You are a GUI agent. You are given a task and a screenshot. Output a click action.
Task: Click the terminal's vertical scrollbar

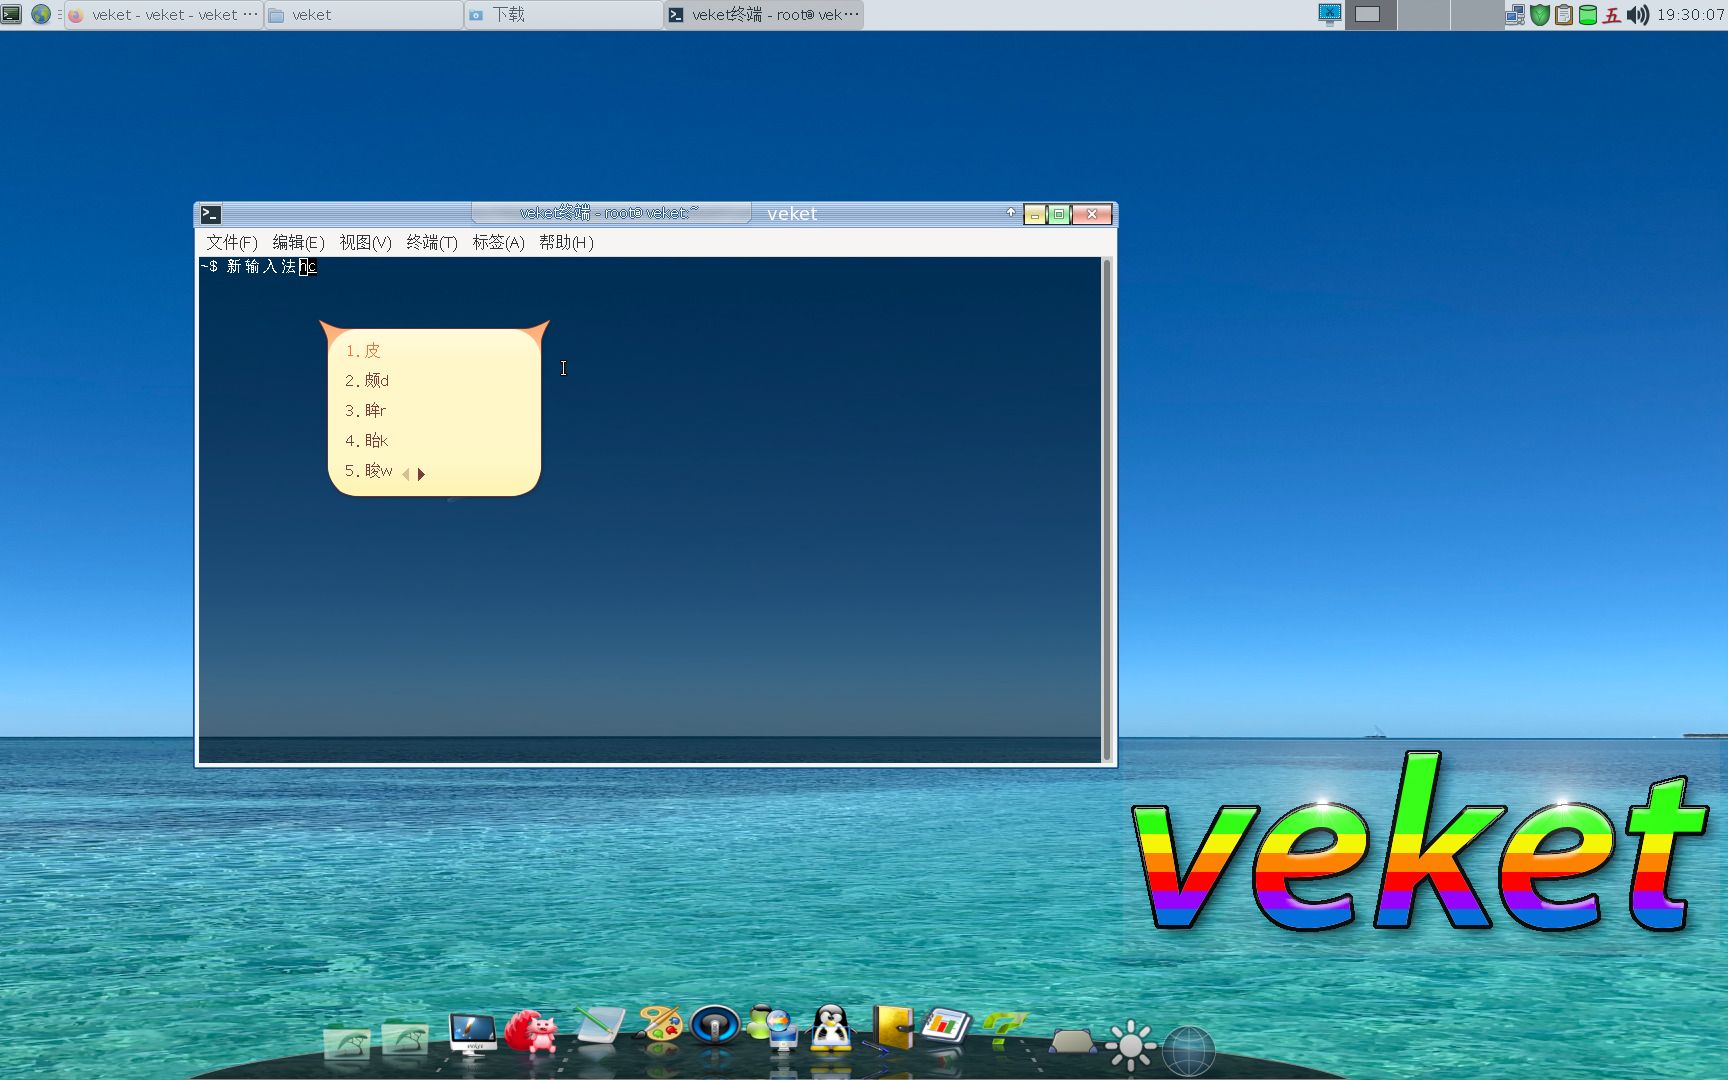[x=1106, y=510]
